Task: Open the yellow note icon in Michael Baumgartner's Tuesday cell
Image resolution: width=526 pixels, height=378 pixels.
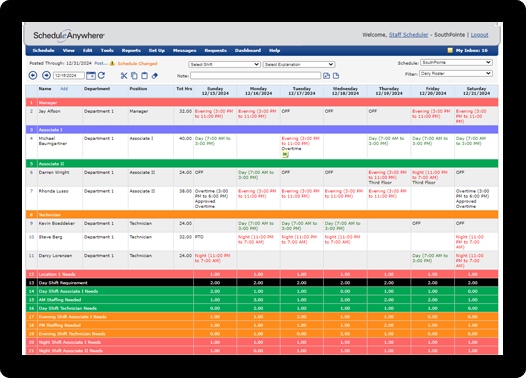Action: (x=285, y=154)
